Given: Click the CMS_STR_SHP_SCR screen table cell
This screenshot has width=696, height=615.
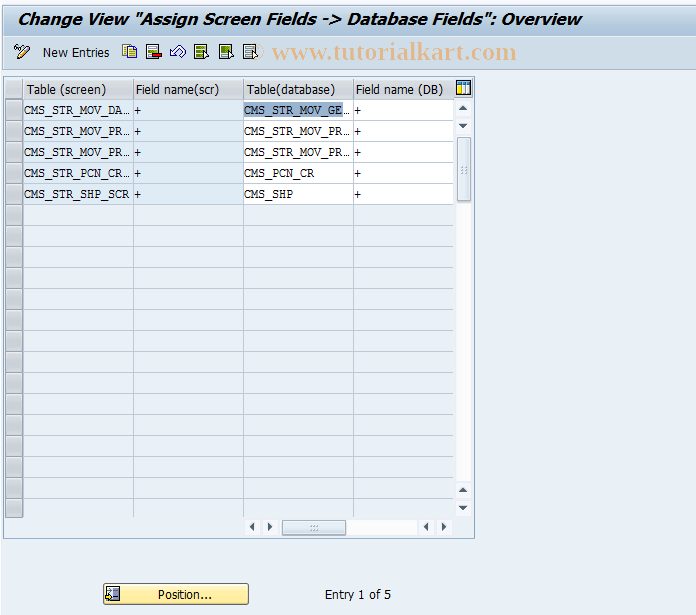Looking at the screenshot, I should (78, 194).
